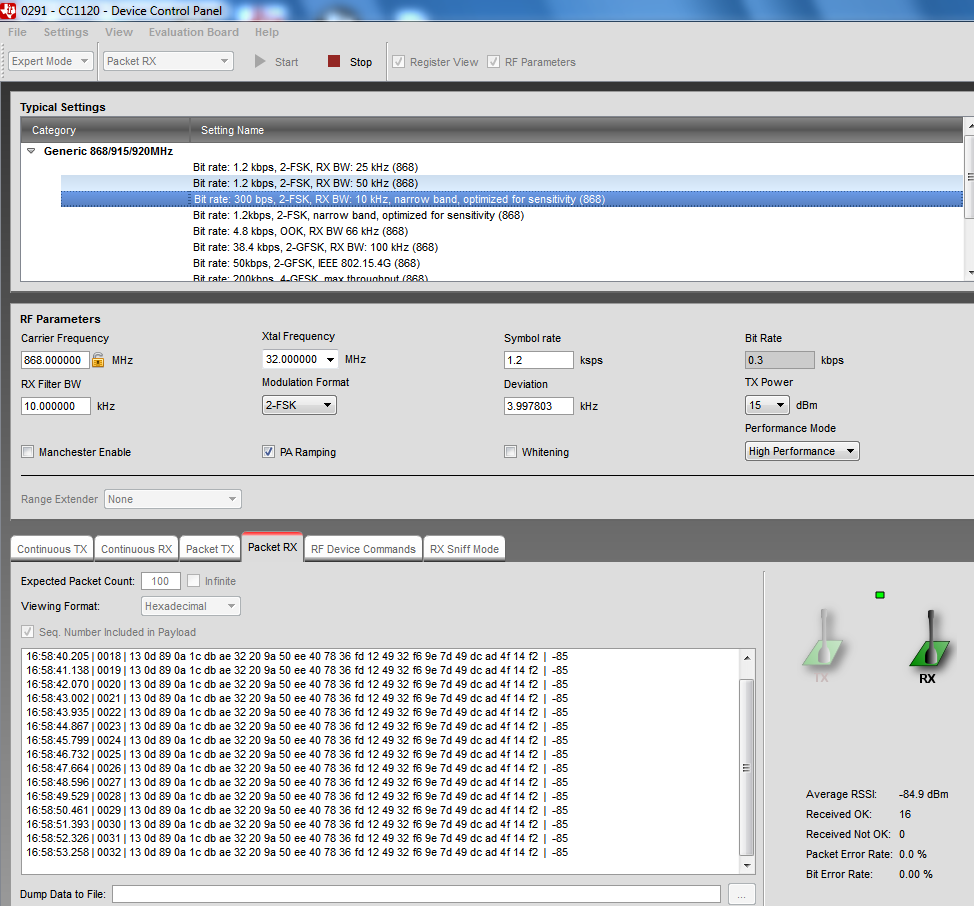974x906 pixels.
Task: Click the Dump Data to File field
Action: pos(416,894)
